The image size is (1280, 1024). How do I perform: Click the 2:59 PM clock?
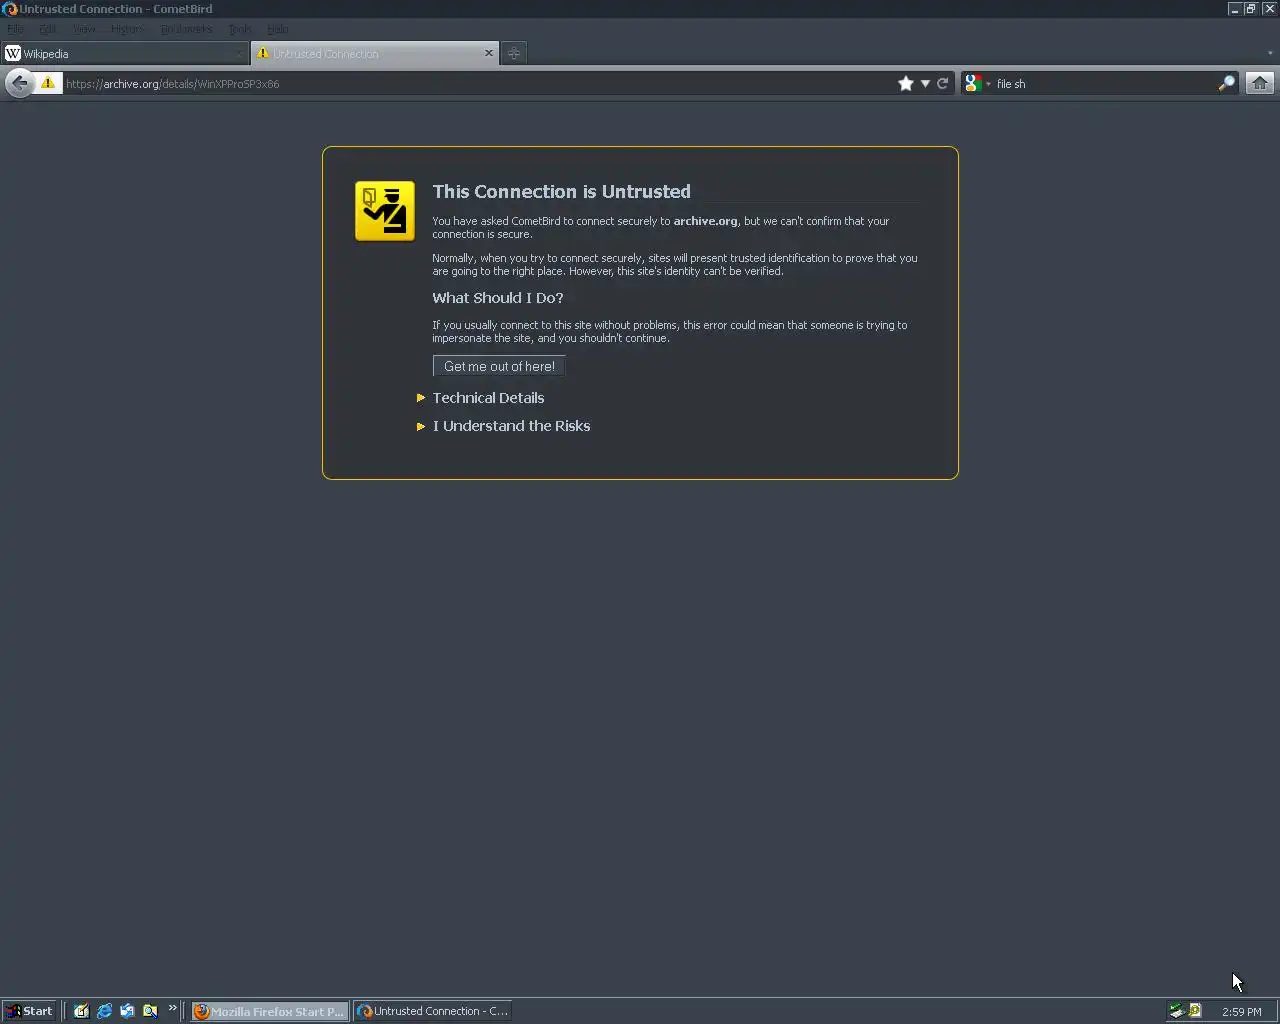pyautogui.click(x=1241, y=1012)
